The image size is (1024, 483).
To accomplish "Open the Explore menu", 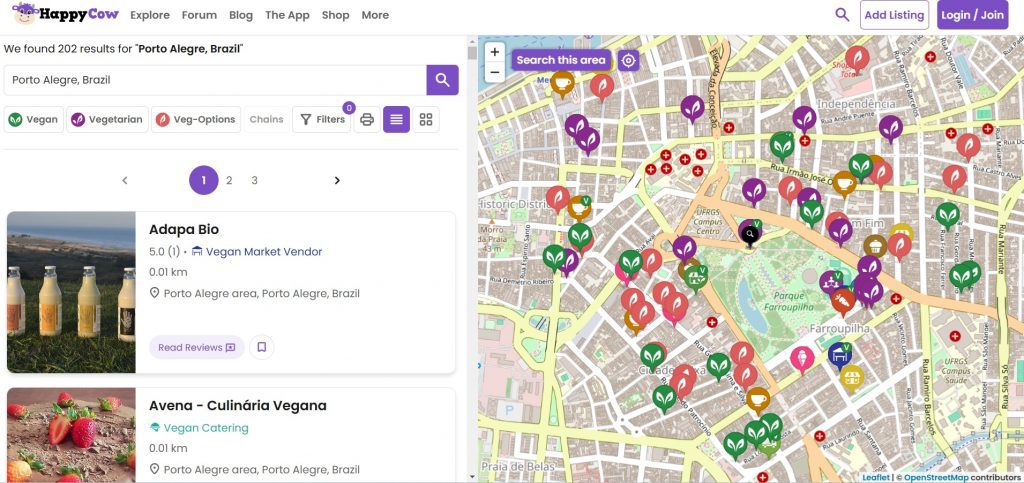I will tap(150, 15).
